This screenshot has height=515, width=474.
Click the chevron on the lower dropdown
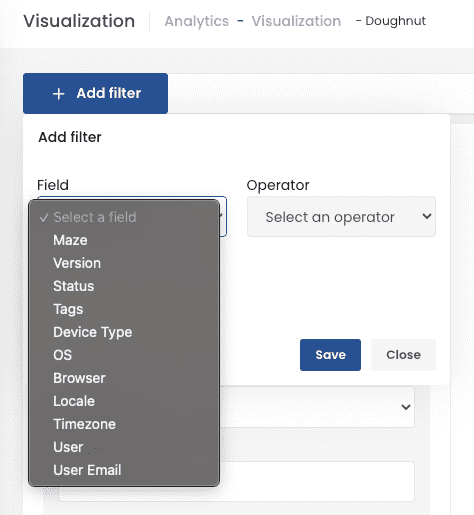click(406, 407)
